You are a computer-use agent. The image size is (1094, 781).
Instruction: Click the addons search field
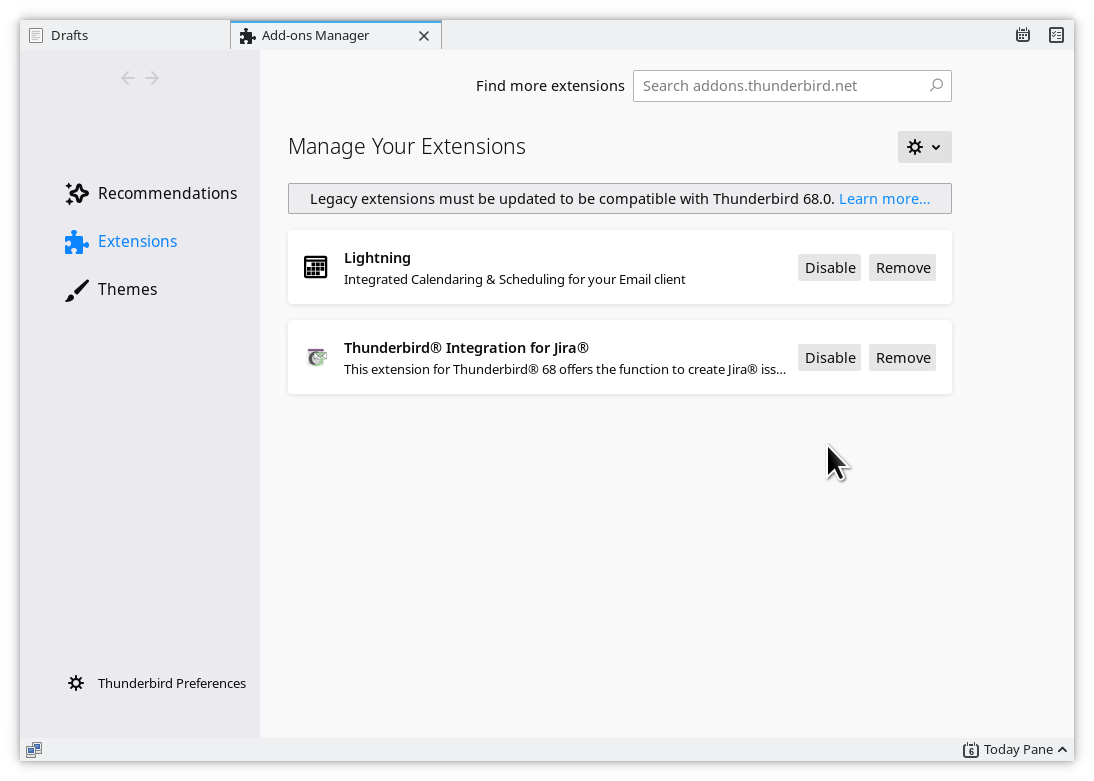click(780, 86)
